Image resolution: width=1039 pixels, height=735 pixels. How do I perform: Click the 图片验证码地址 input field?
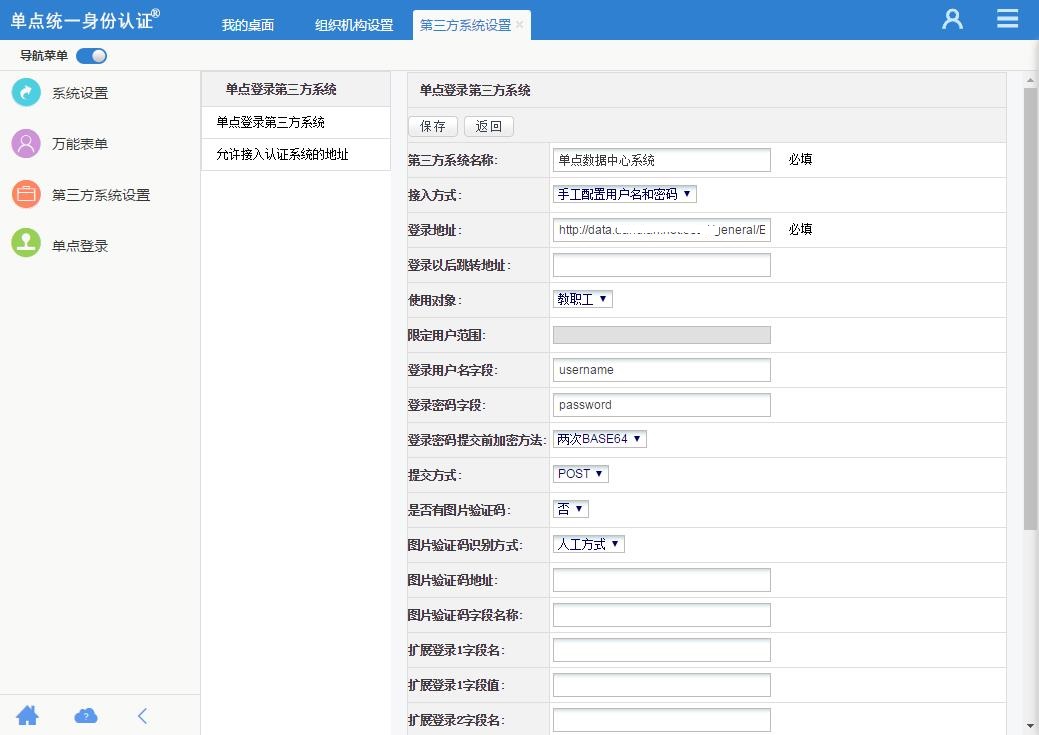tap(661, 580)
